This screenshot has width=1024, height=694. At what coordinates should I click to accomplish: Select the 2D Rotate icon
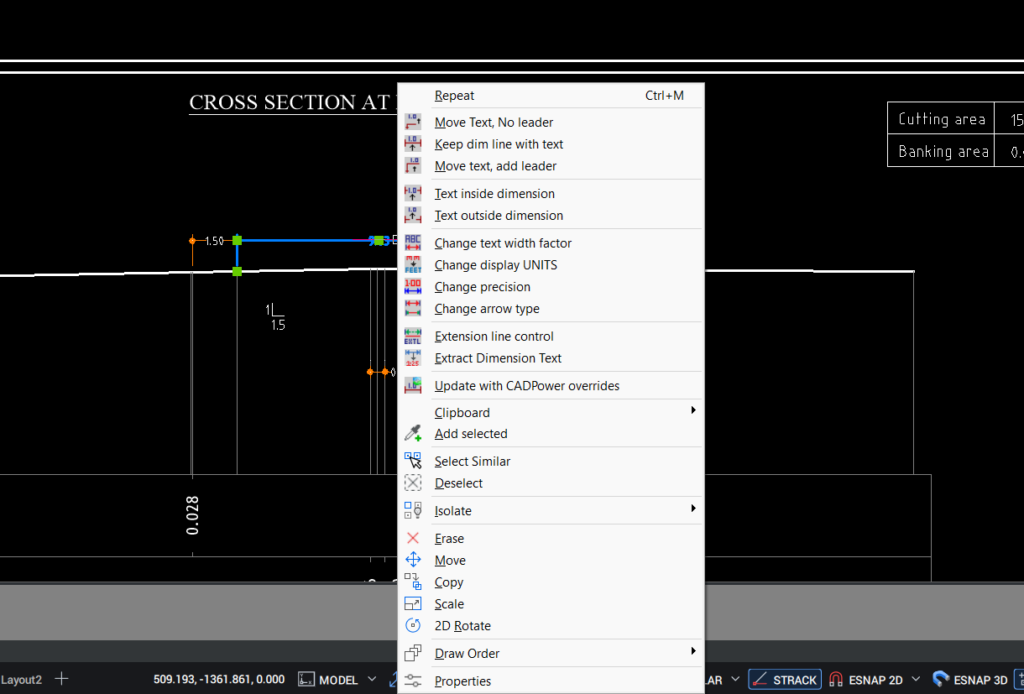(x=413, y=625)
